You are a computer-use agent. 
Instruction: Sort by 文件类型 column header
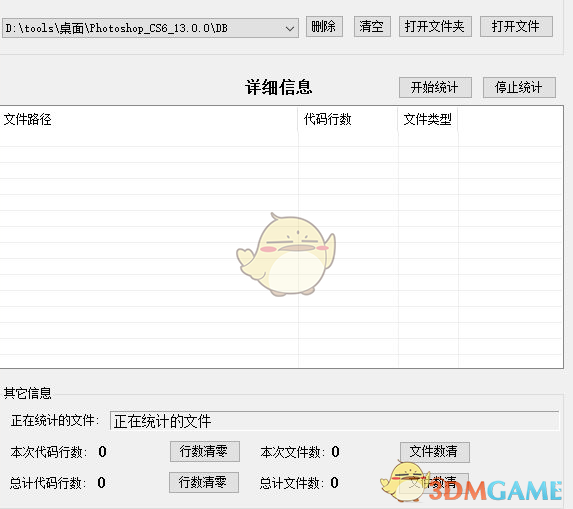(x=428, y=119)
